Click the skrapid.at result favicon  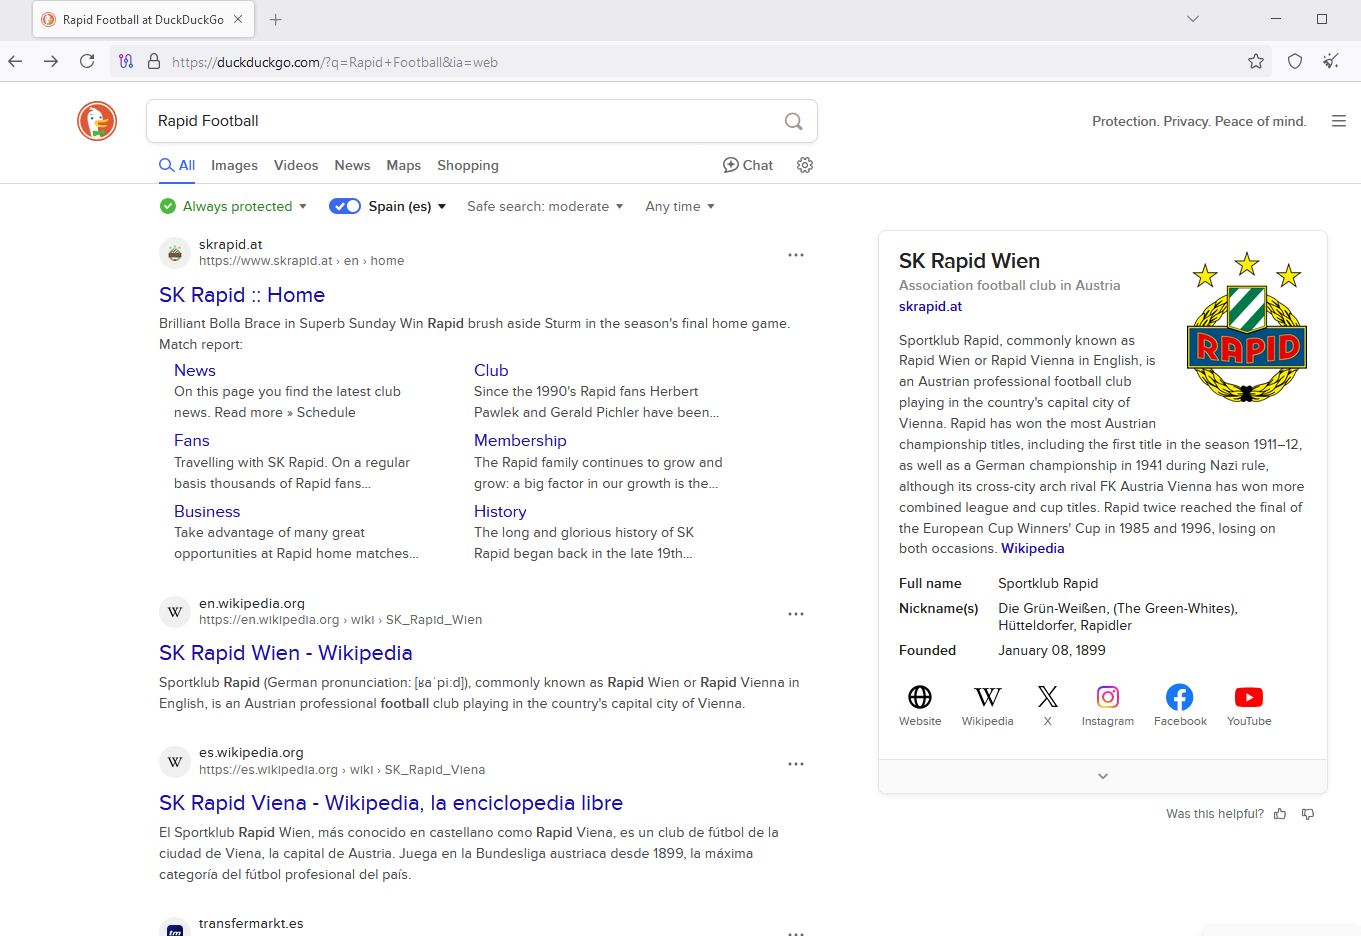tap(175, 253)
